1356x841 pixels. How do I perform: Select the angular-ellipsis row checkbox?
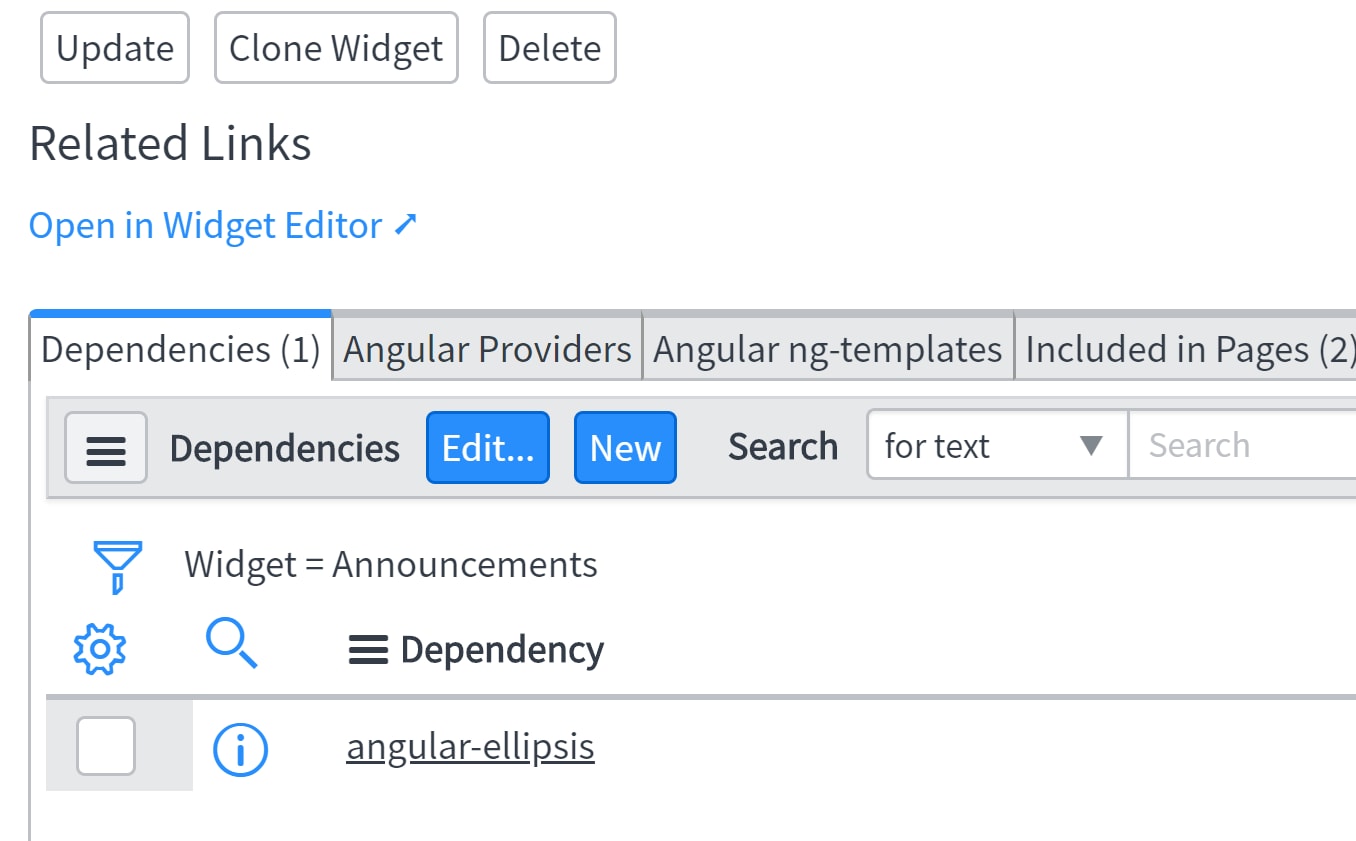[x=106, y=746]
